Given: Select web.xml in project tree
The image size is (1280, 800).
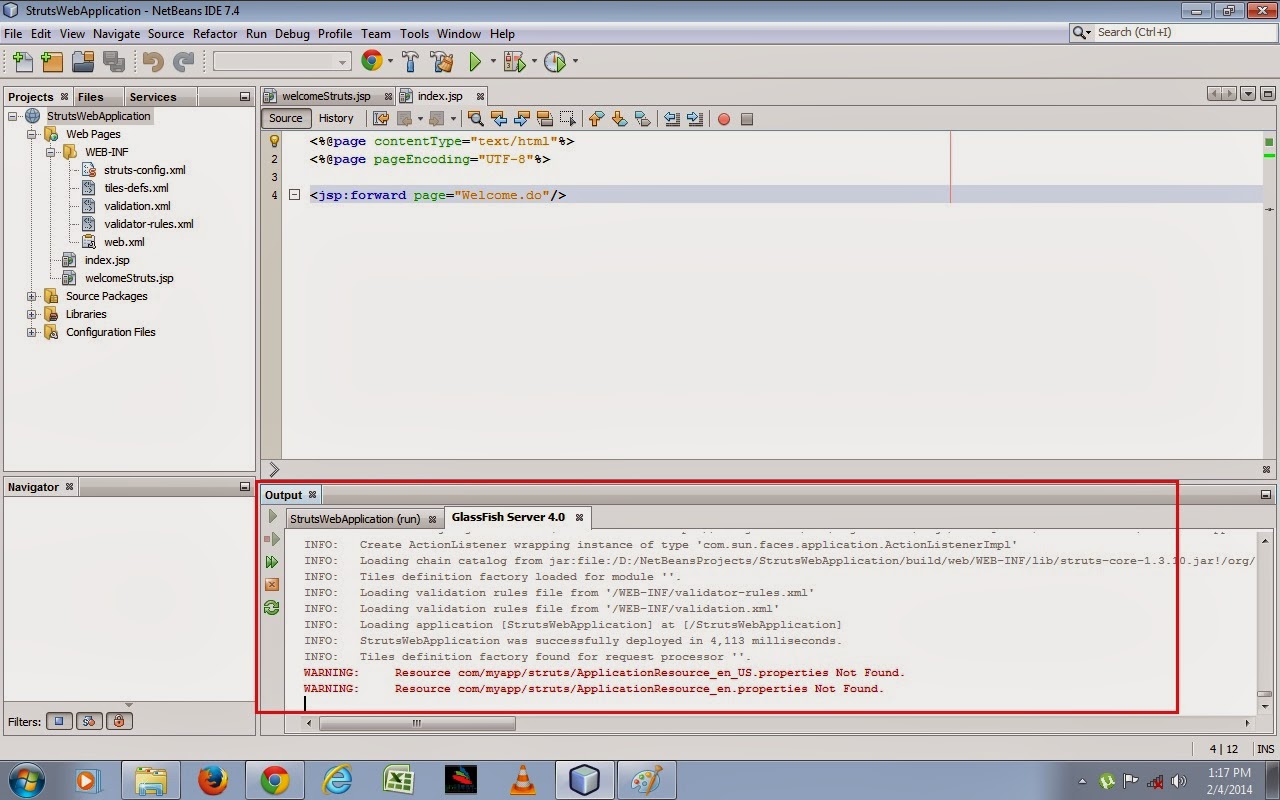Looking at the screenshot, I should coord(124,242).
